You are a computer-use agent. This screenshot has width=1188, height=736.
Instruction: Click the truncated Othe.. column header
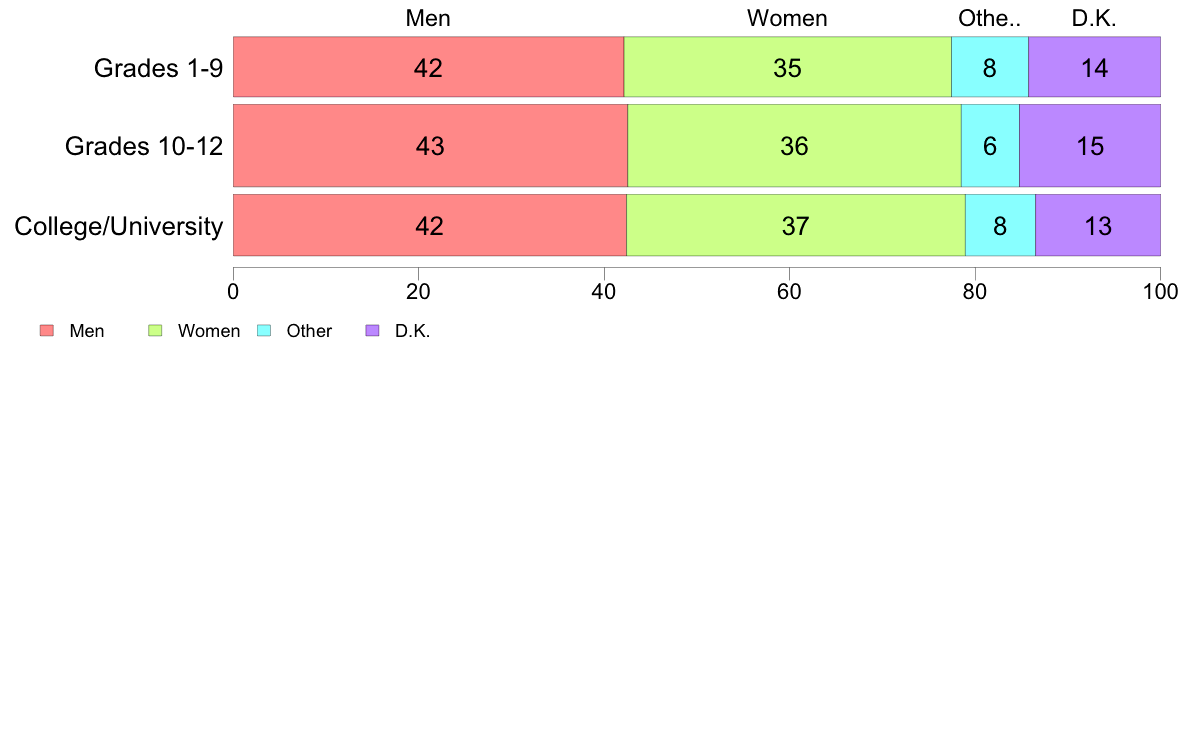(x=989, y=18)
